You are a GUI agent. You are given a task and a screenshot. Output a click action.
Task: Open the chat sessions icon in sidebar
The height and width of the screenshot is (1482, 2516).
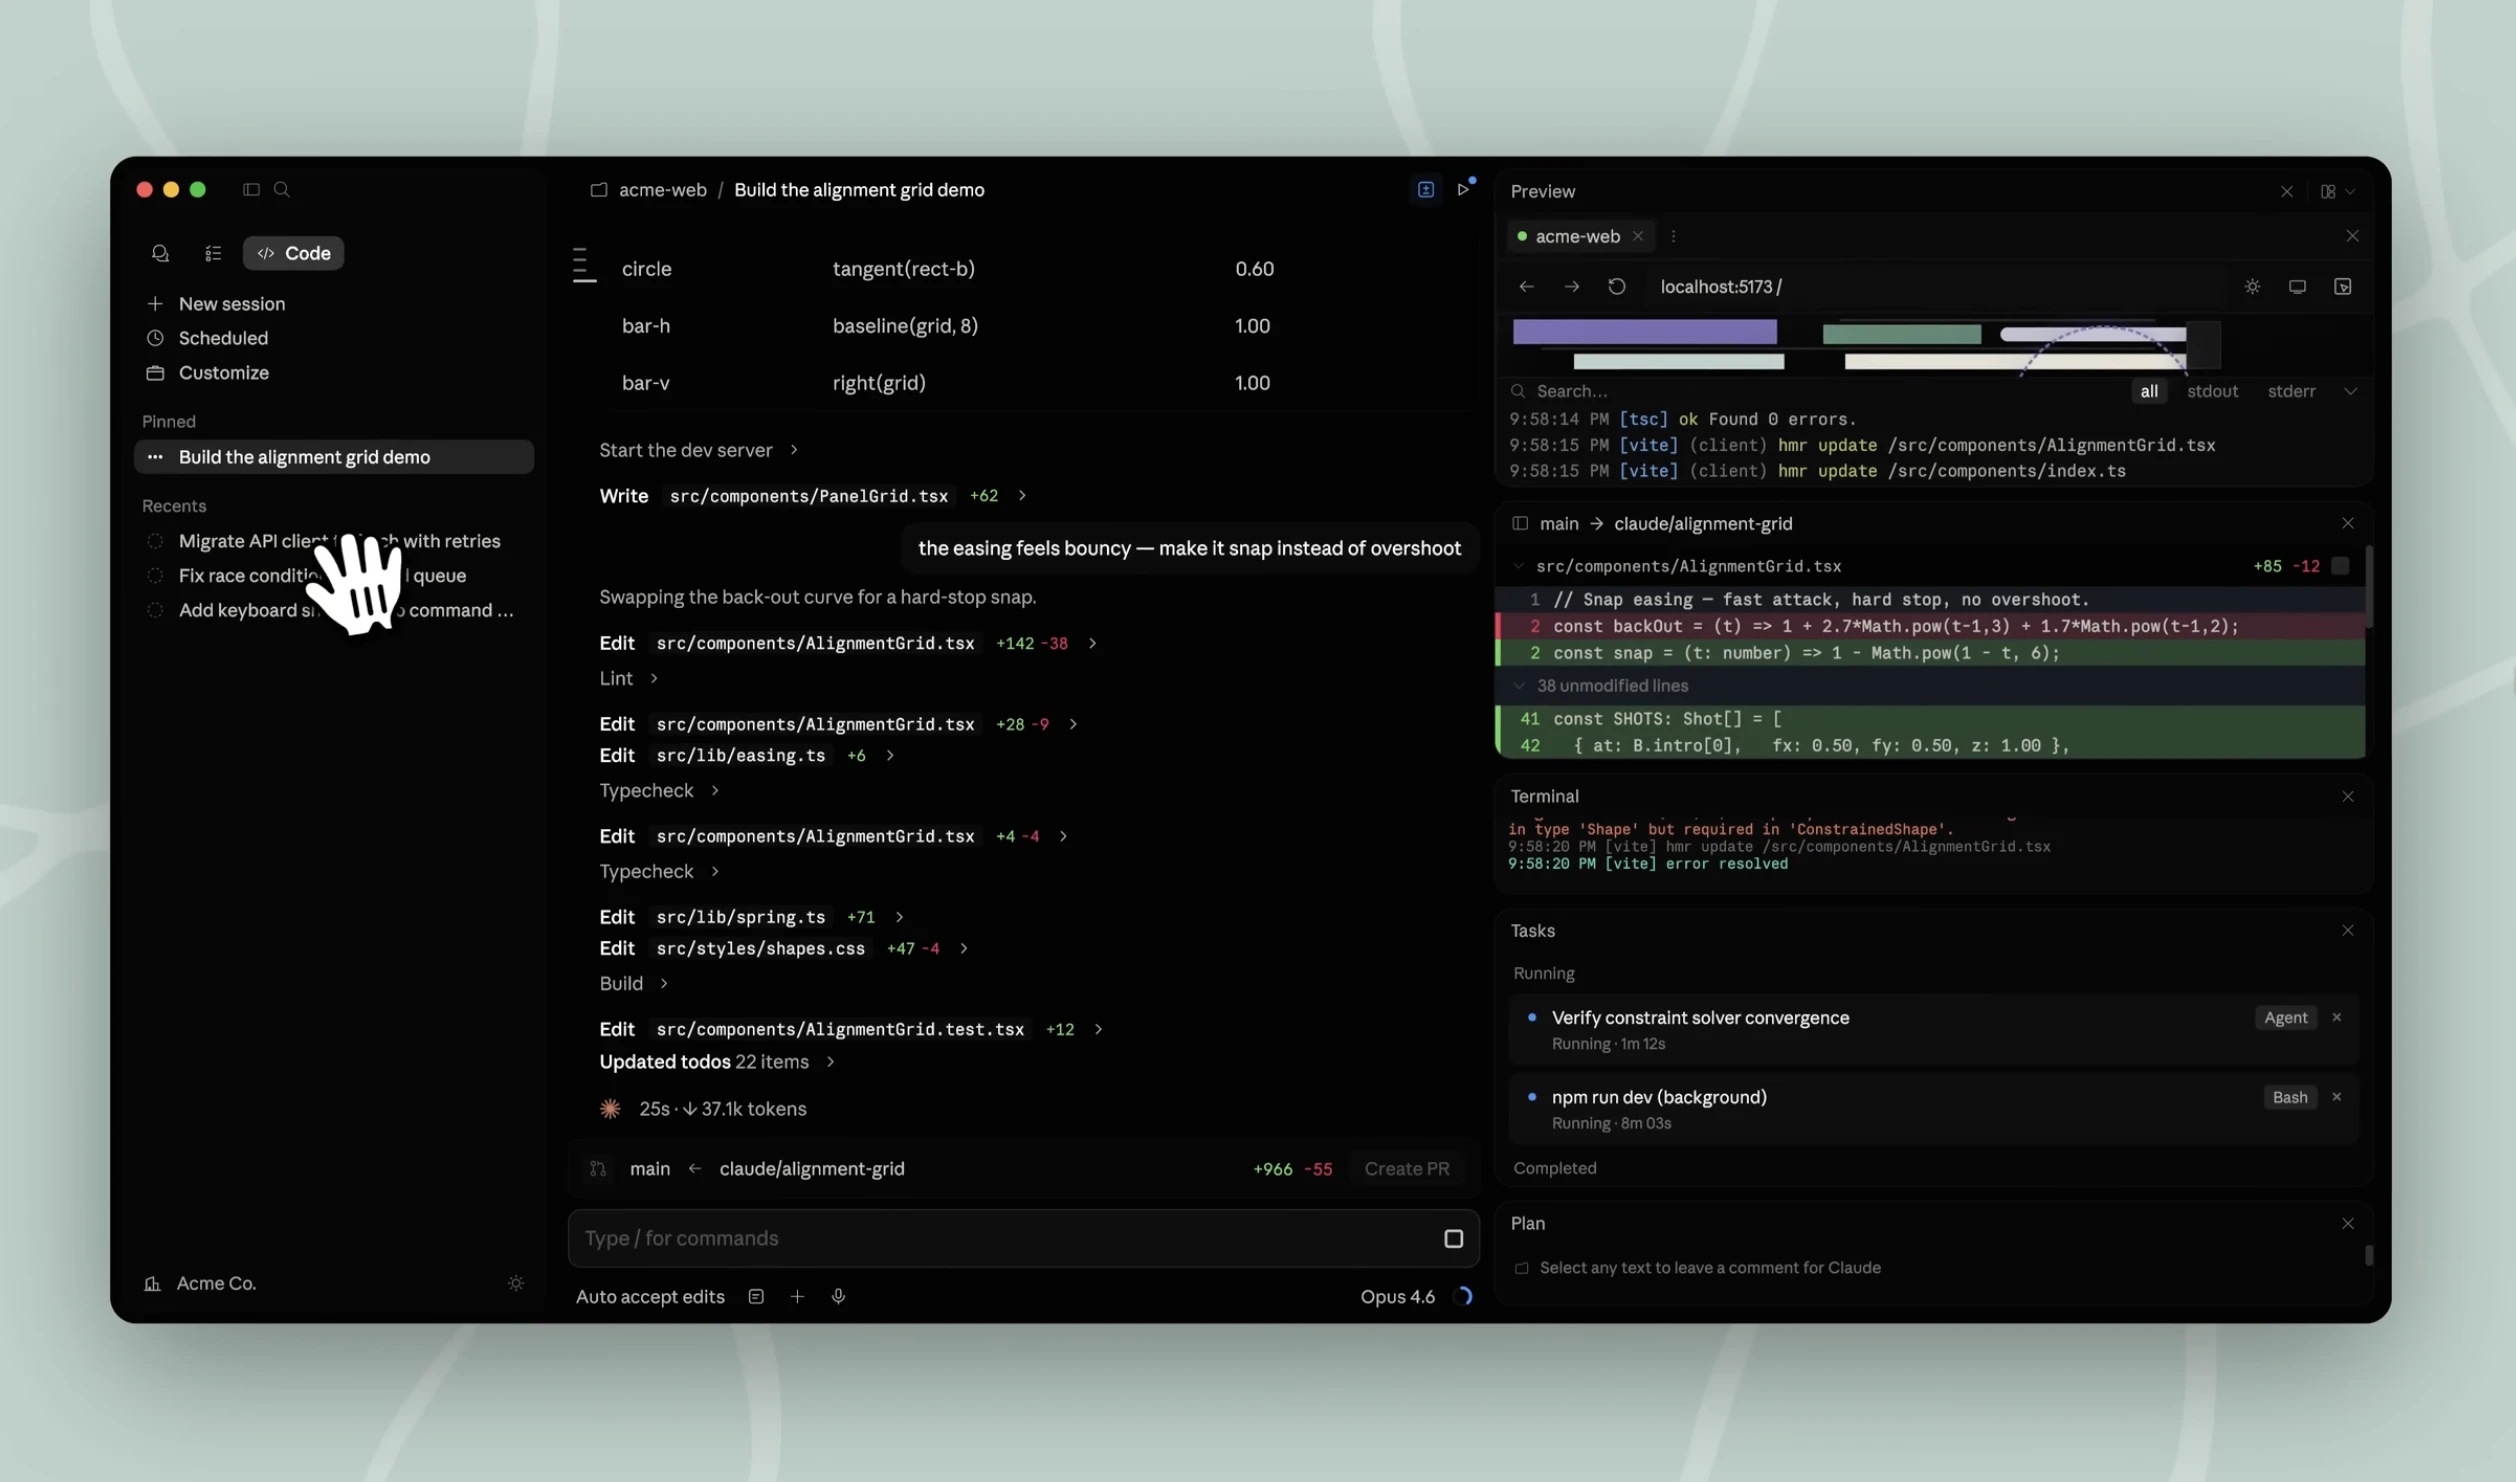pyautogui.click(x=160, y=253)
